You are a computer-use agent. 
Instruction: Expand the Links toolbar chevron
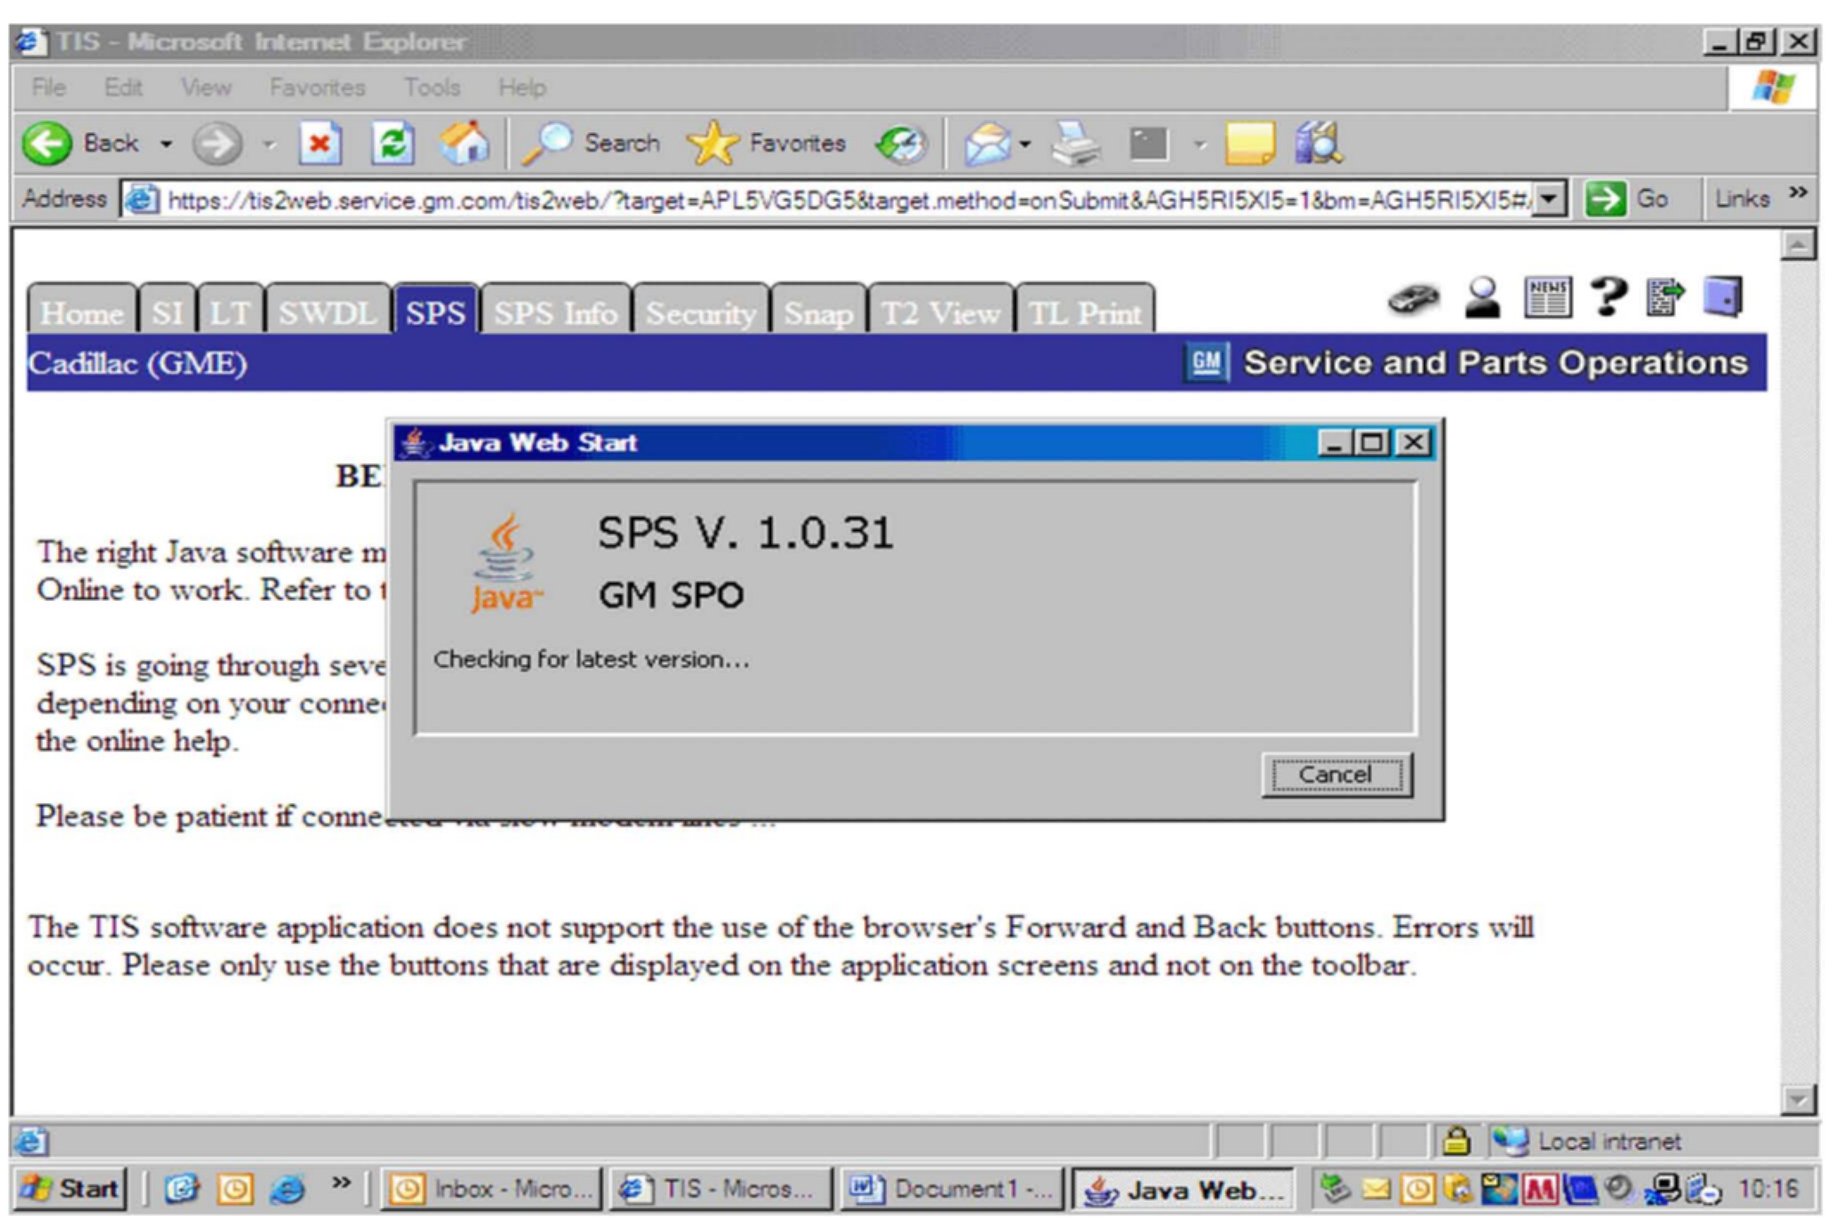(1798, 194)
